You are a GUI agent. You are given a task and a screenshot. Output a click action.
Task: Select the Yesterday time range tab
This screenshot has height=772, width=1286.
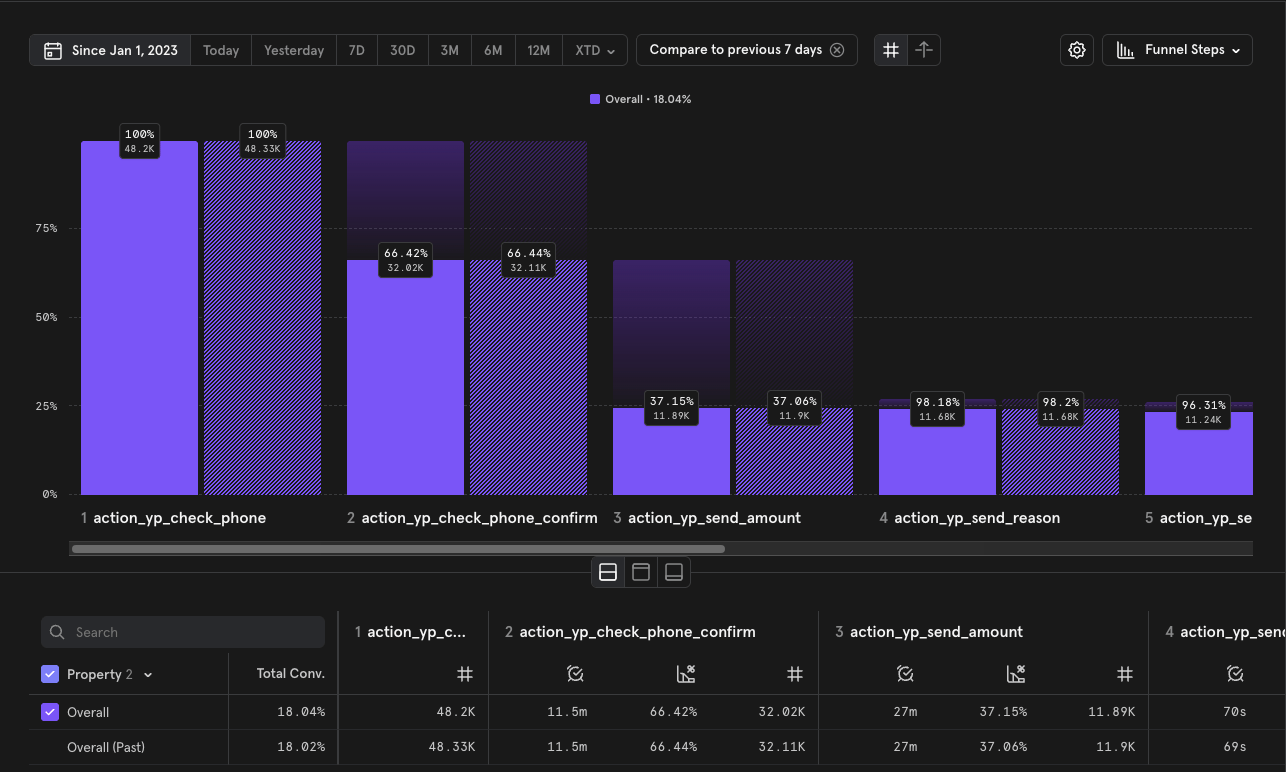(293, 50)
